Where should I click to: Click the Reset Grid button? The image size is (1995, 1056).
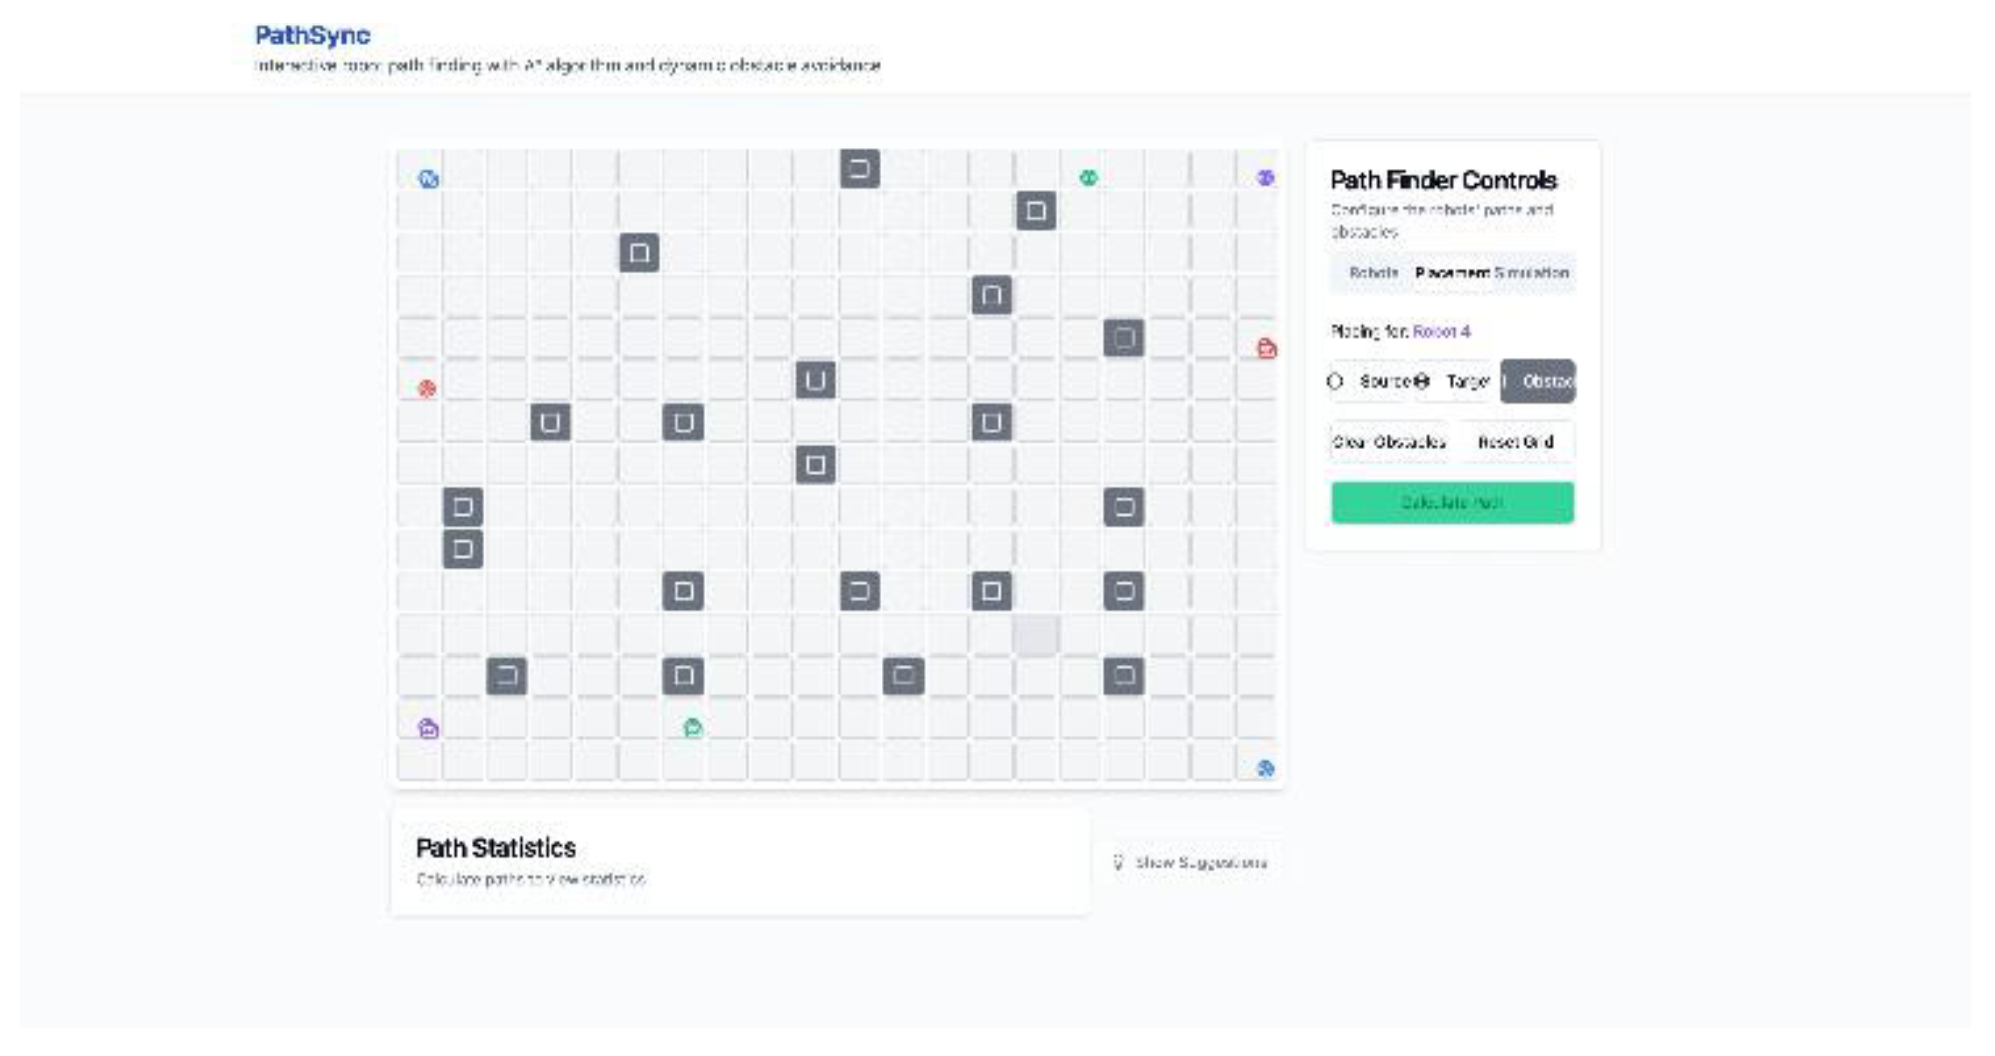[x=1515, y=442]
